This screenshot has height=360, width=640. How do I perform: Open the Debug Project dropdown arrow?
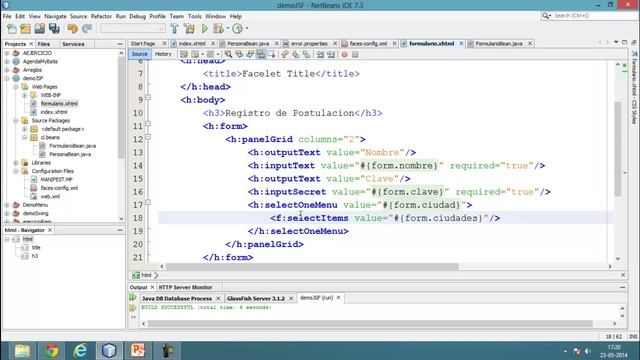[x=228, y=29]
